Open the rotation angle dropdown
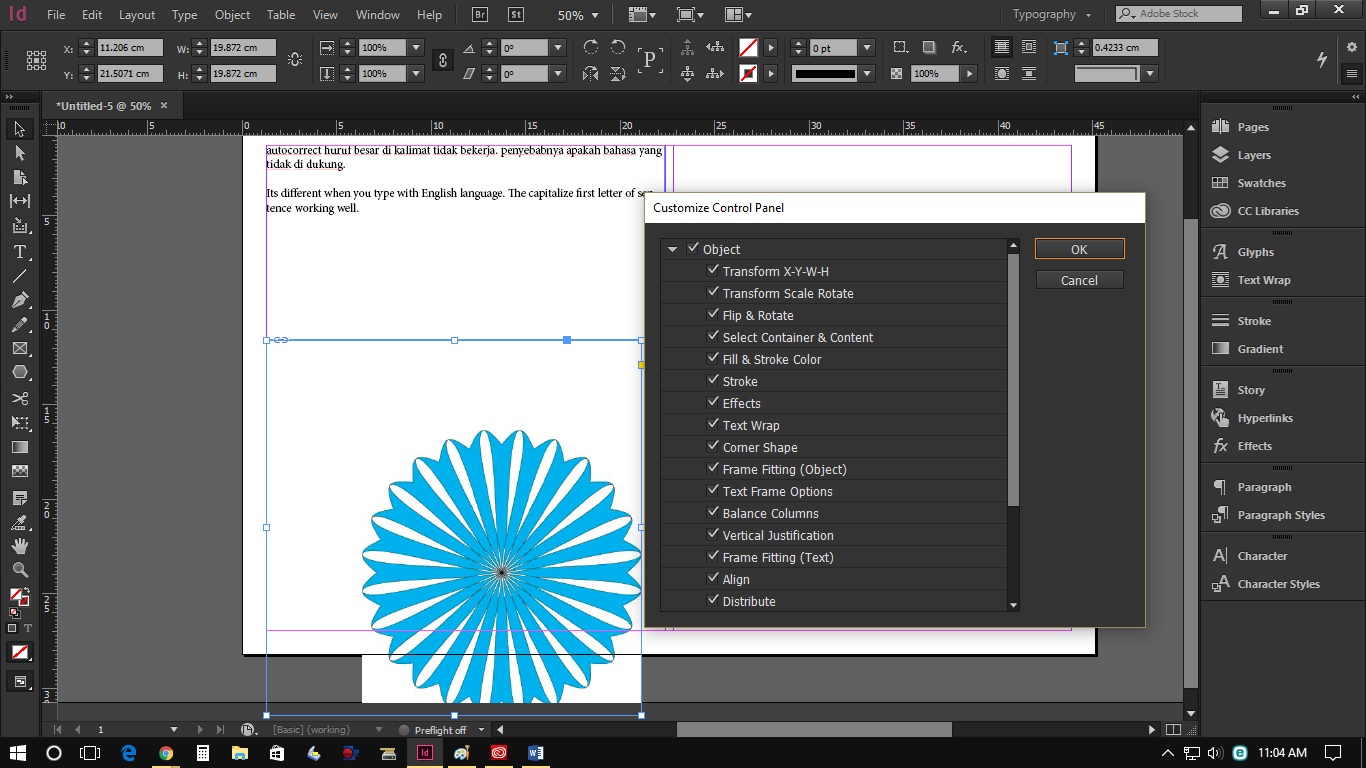 click(x=558, y=48)
